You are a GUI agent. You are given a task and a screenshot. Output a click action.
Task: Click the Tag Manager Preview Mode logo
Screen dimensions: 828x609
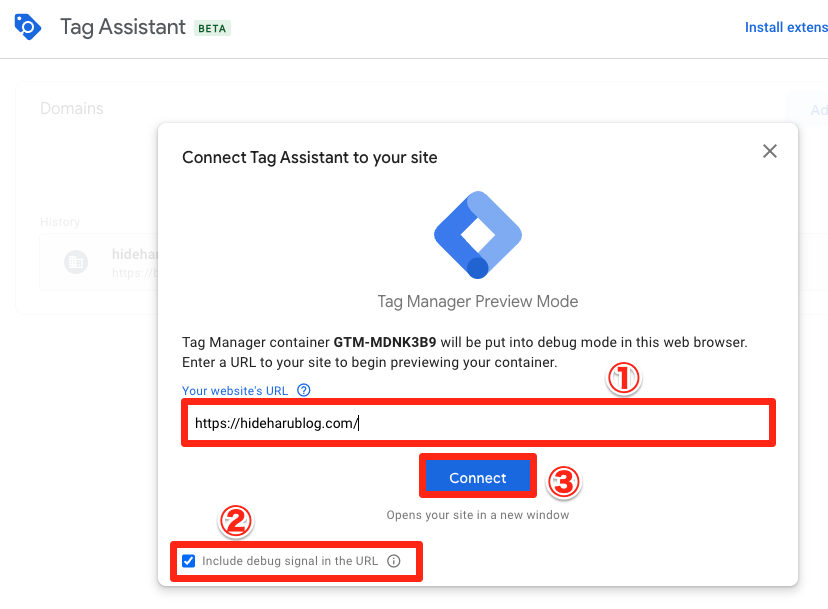click(478, 235)
